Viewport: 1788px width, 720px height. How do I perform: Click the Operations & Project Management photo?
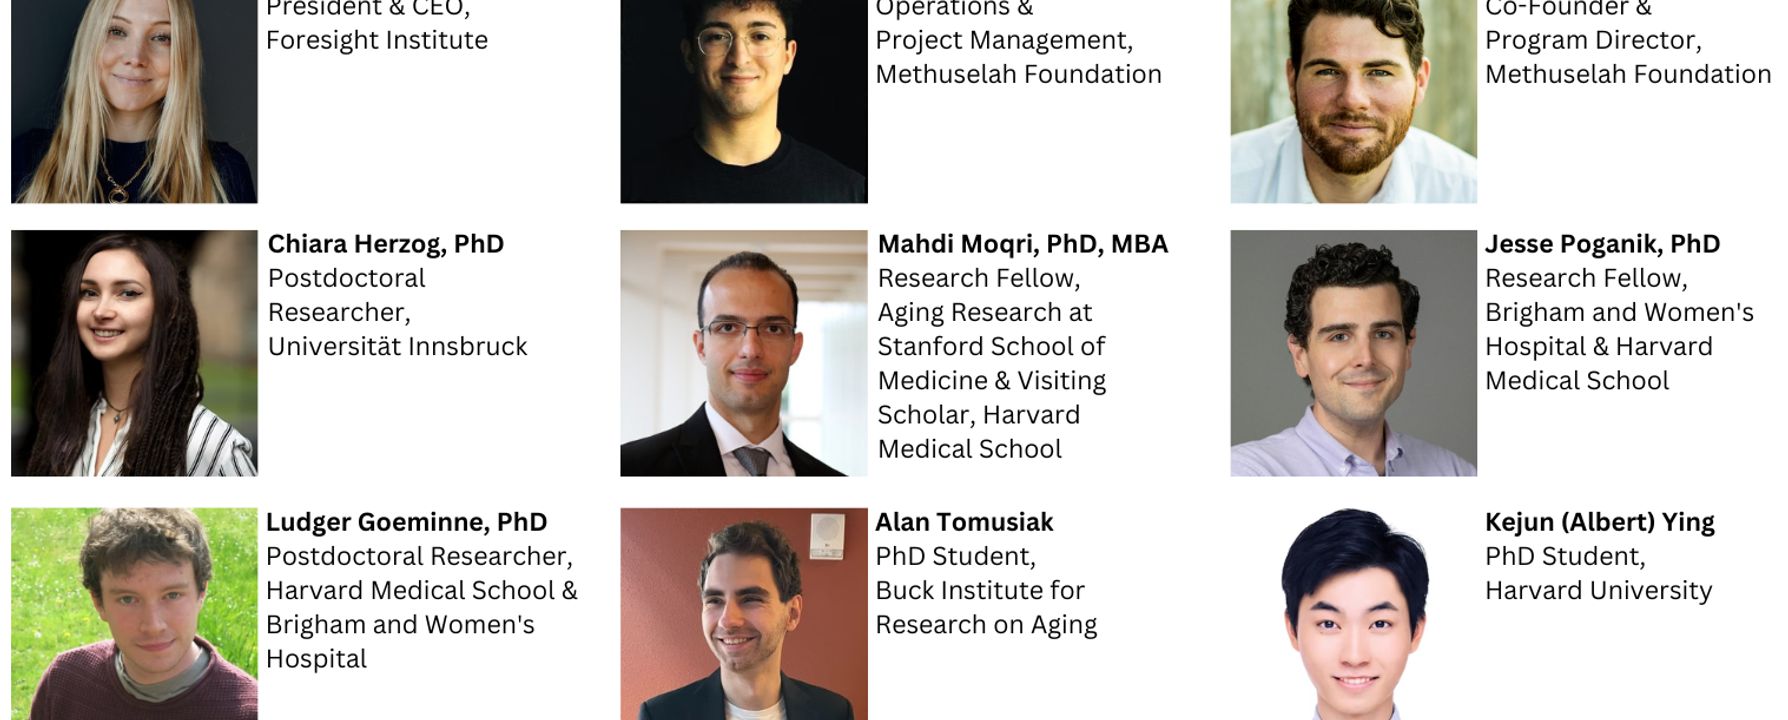[x=743, y=100]
